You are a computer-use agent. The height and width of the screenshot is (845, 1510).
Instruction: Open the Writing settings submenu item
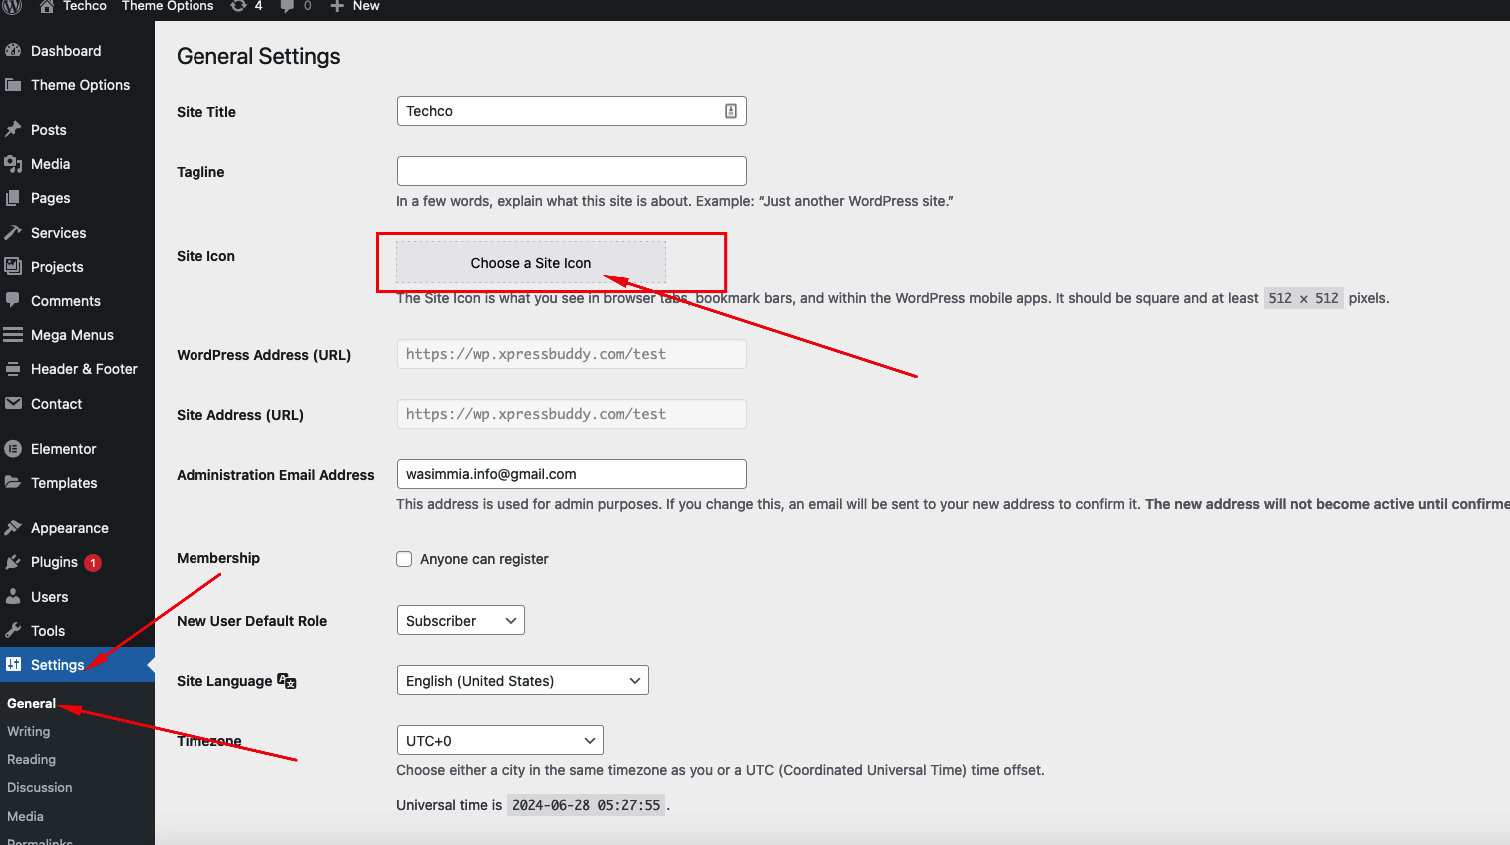tap(28, 732)
